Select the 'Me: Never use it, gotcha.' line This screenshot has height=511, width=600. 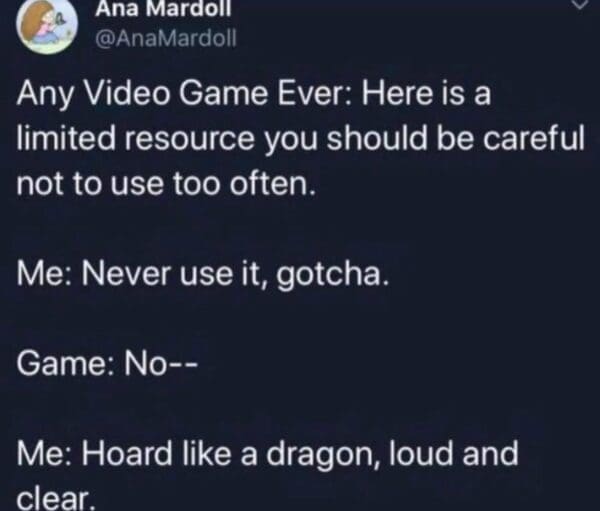203,275
